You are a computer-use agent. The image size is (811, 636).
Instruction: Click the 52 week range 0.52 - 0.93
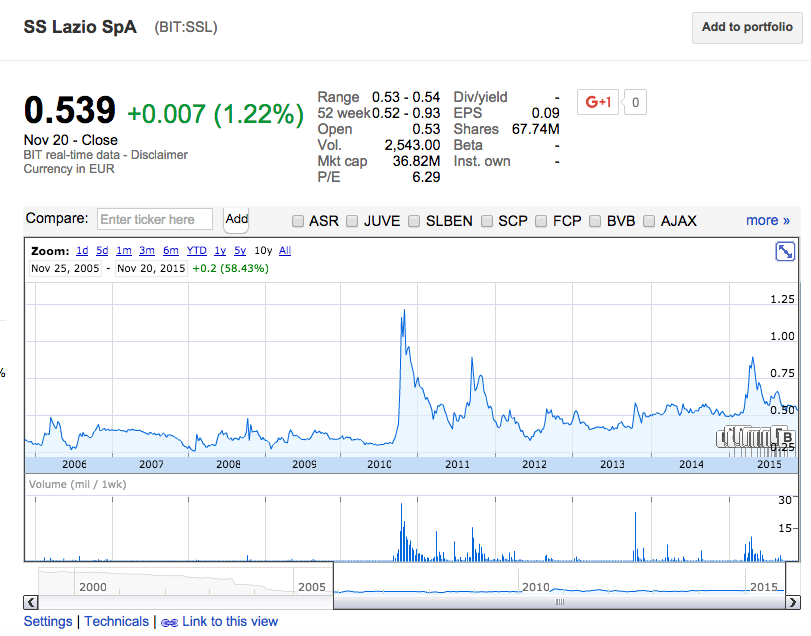[x=406, y=113]
